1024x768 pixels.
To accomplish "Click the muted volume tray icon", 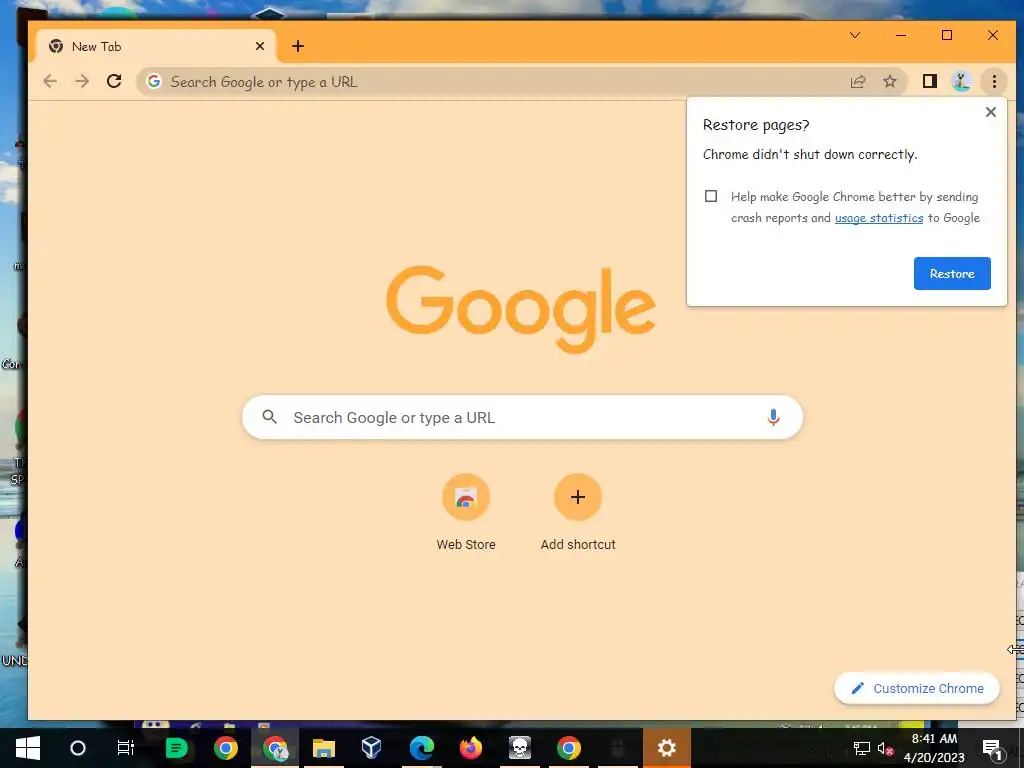I will pyautogui.click(x=885, y=748).
